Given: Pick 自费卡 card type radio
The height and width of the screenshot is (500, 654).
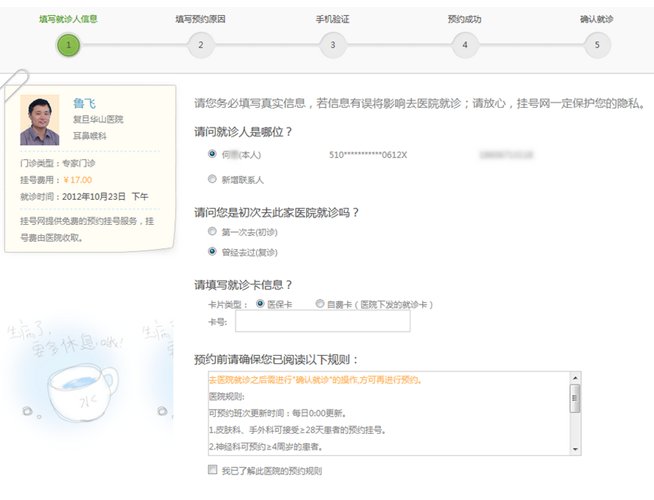Looking at the screenshot, I should pos(320,304).
